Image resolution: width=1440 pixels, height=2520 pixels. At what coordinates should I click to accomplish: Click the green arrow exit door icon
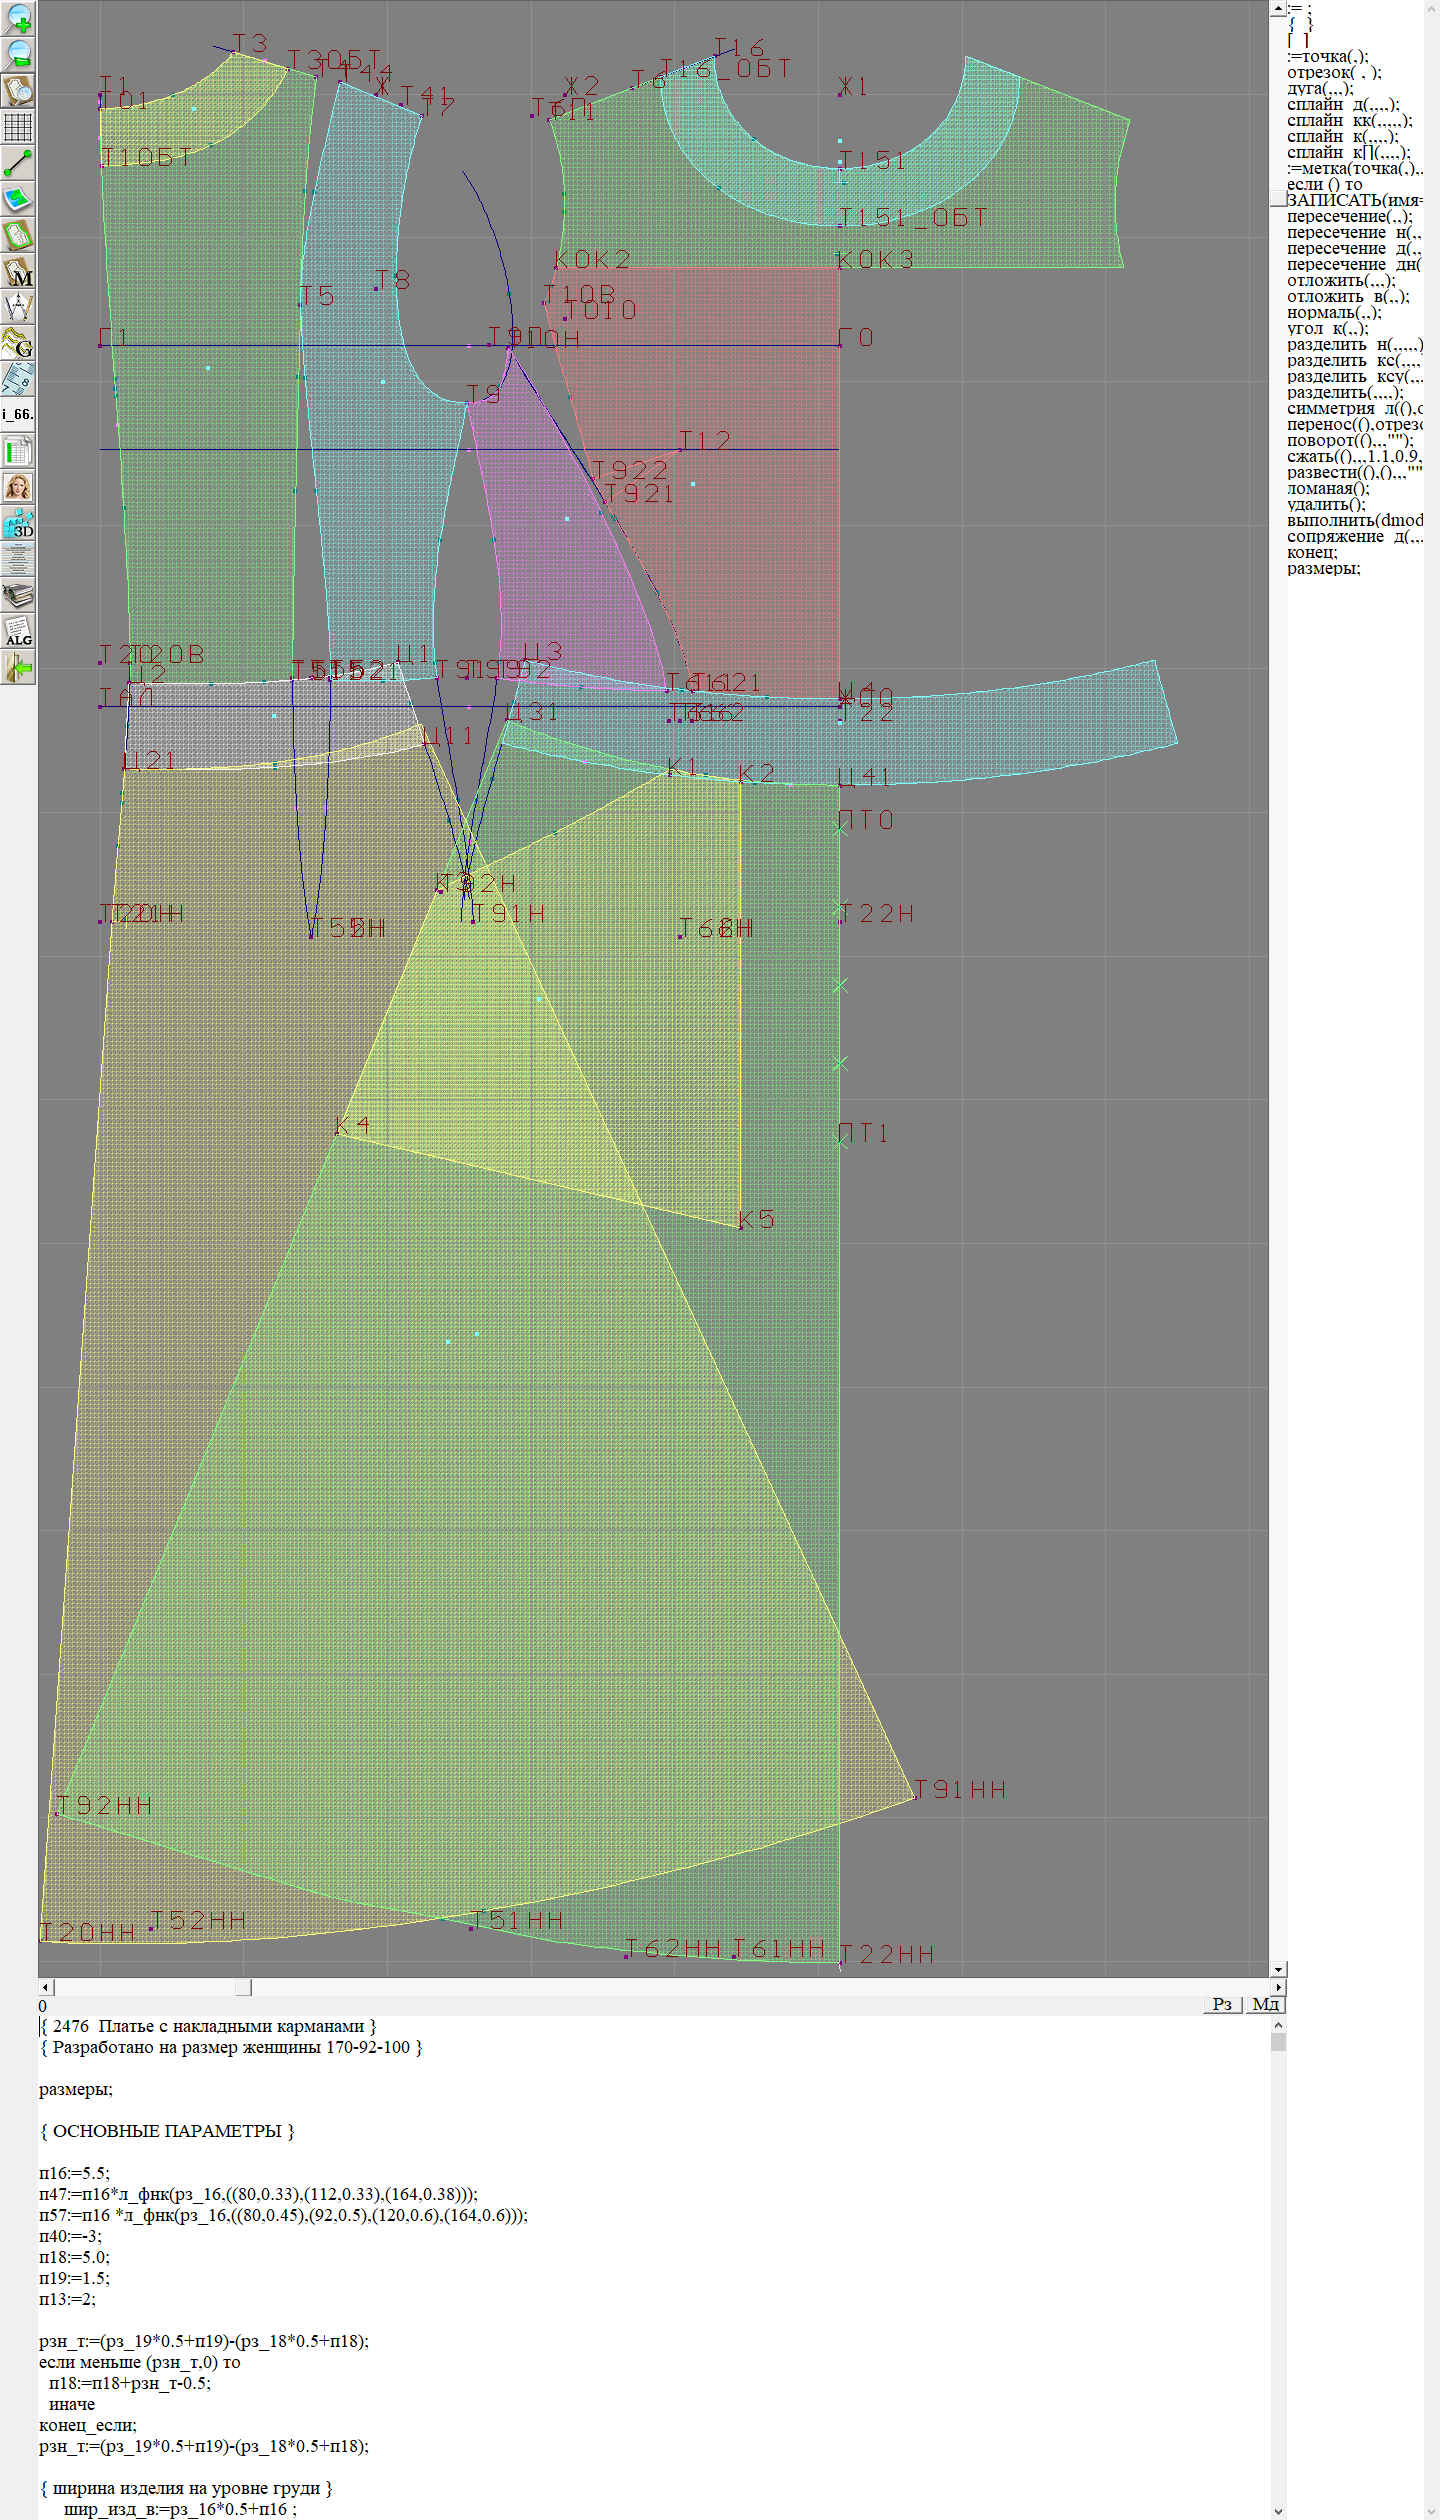point(18,667)
